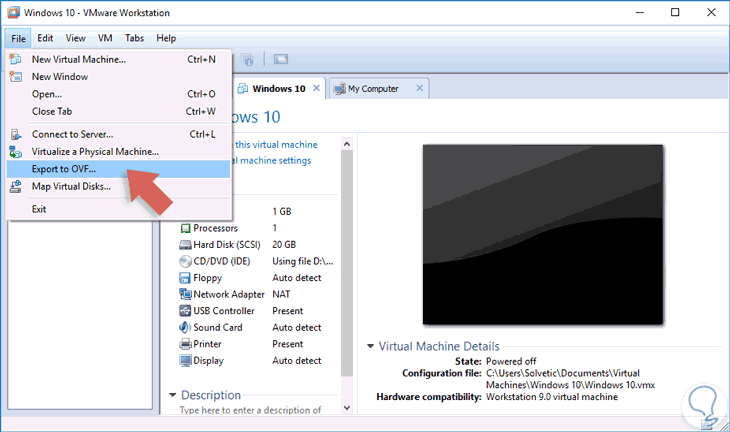Click the 1 GB memory value
730x432 pixels.
(x=282, y=211)
